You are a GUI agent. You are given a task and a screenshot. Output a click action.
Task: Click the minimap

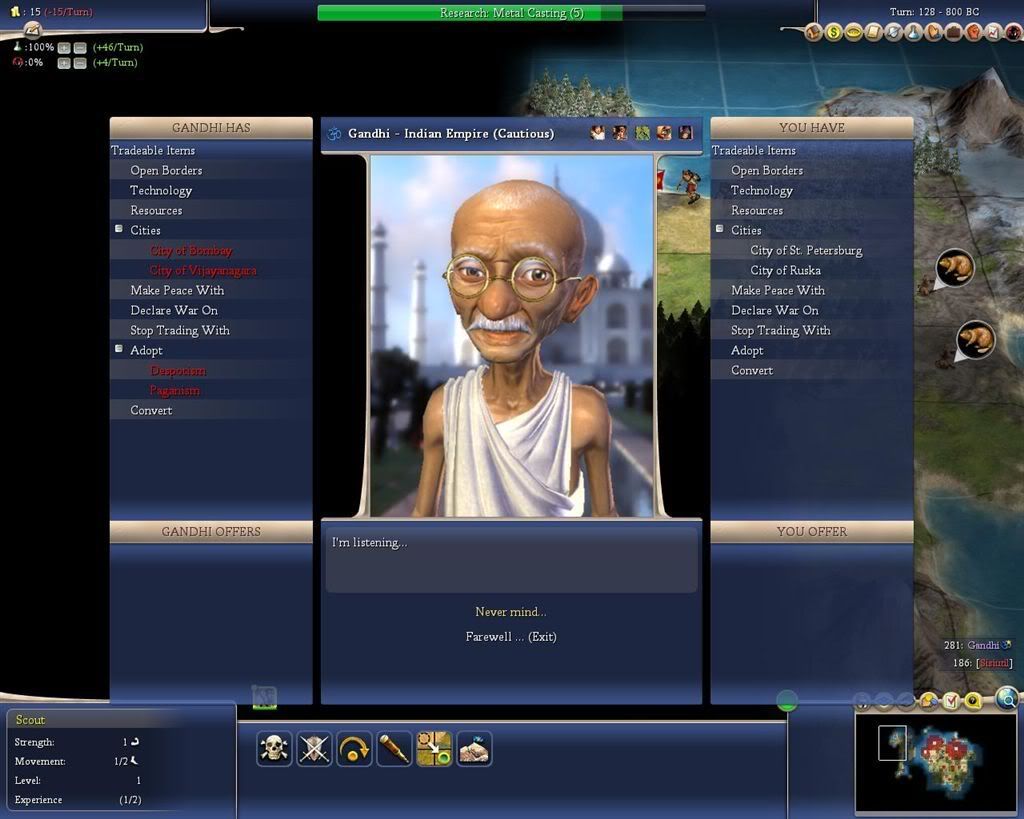click(938, 762)
